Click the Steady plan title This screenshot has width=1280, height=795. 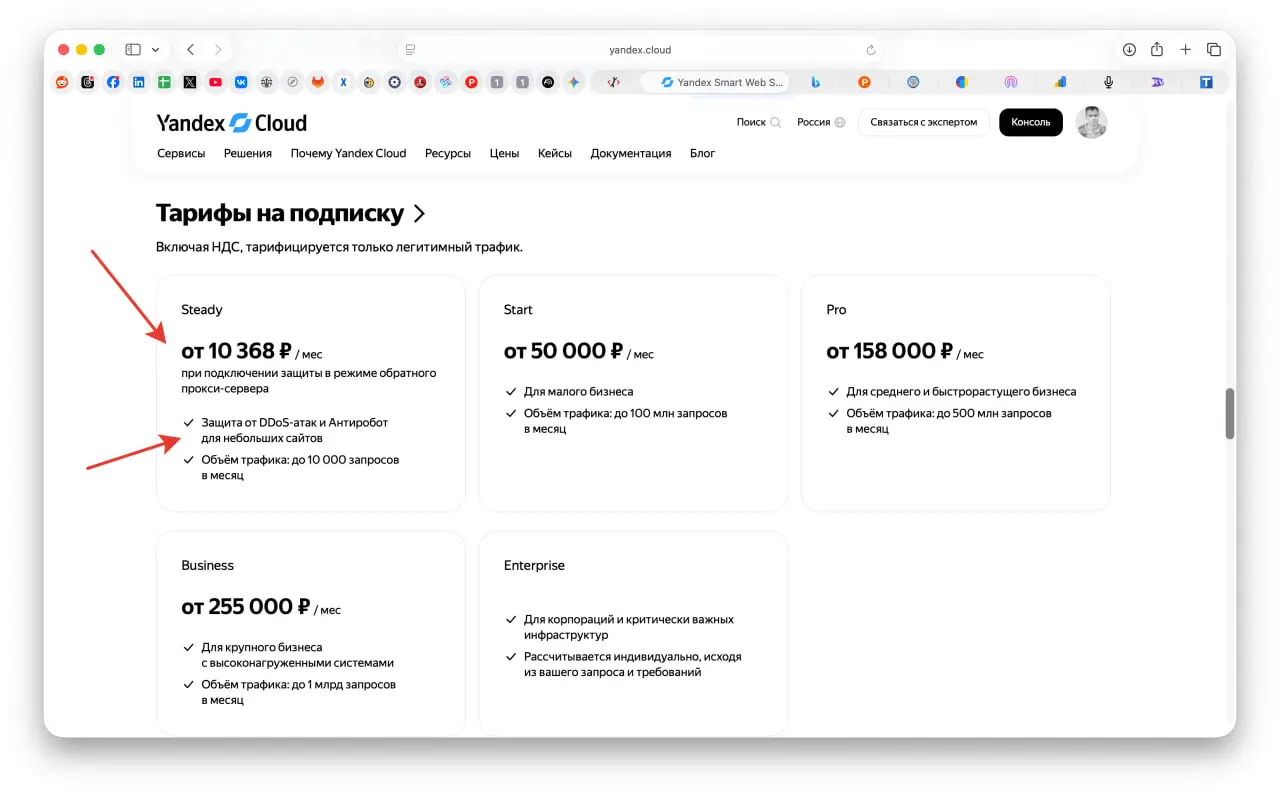[202, 310]
